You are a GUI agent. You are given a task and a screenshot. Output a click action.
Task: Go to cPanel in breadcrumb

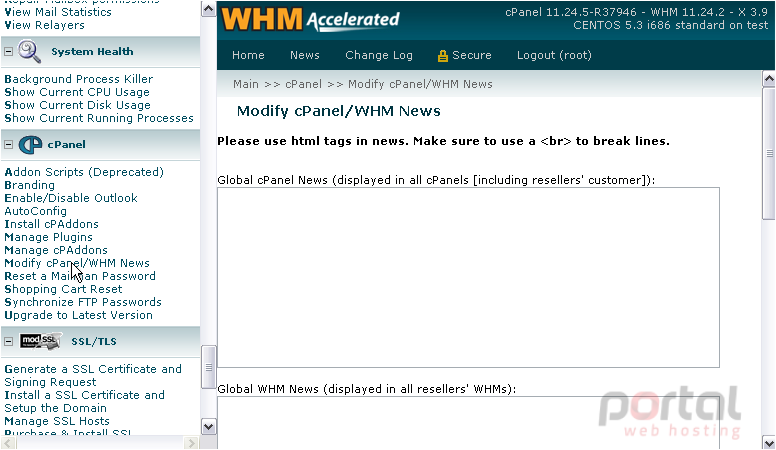click(303, 84)
